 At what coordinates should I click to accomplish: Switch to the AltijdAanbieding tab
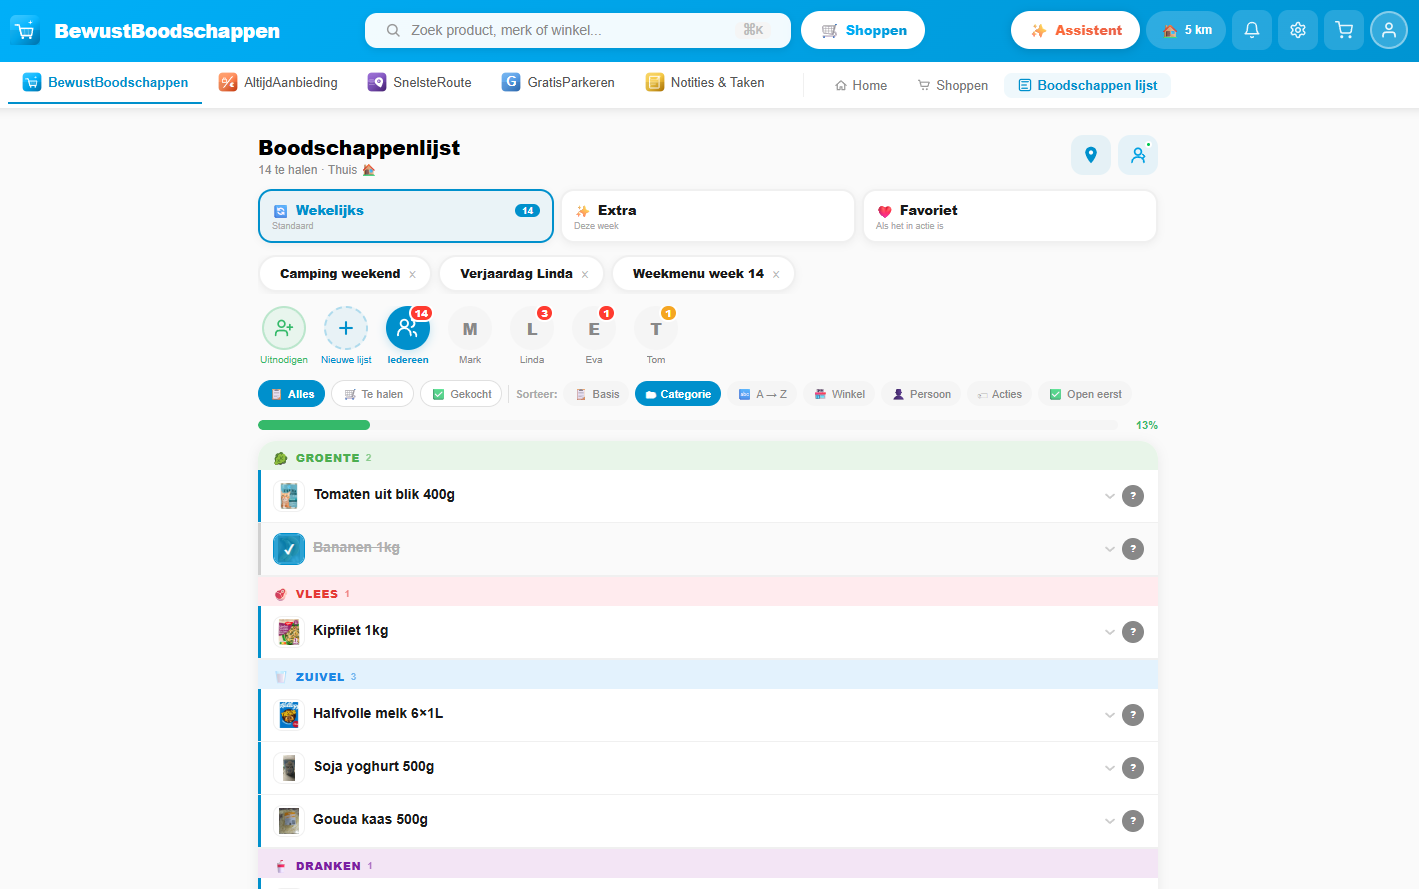pyautogui.click(x=279, y=83)
